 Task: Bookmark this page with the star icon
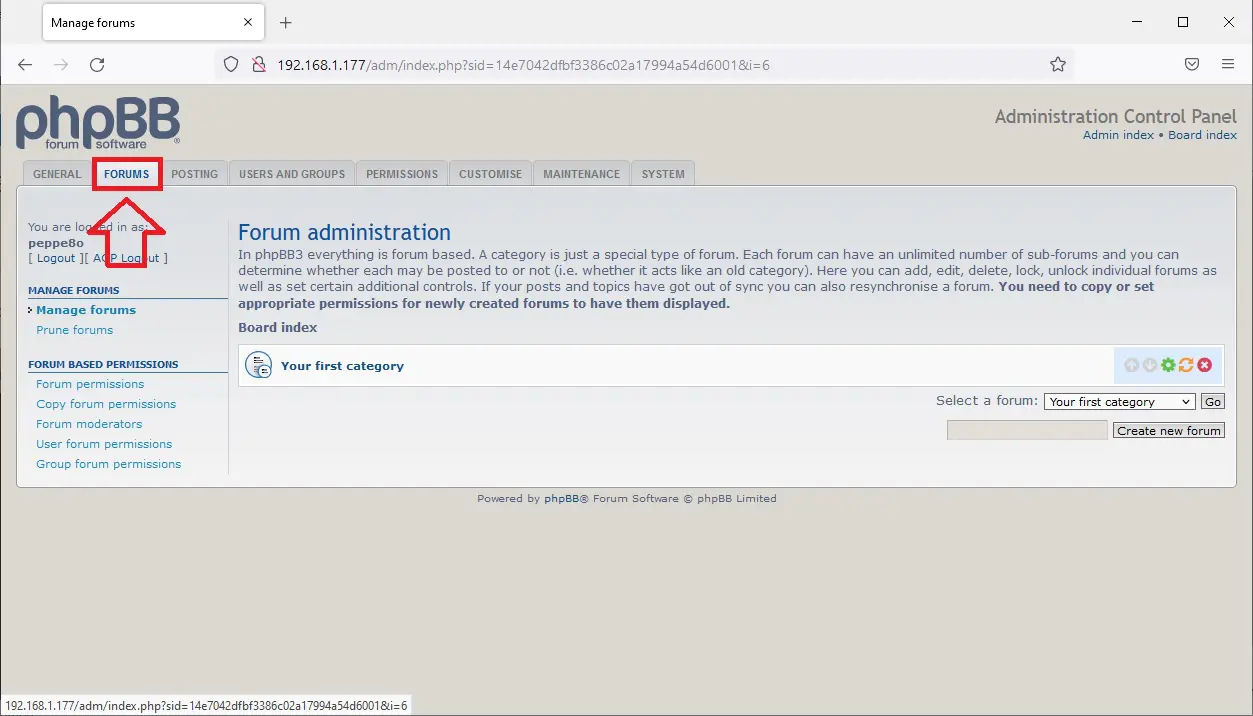click(1057, 64)
